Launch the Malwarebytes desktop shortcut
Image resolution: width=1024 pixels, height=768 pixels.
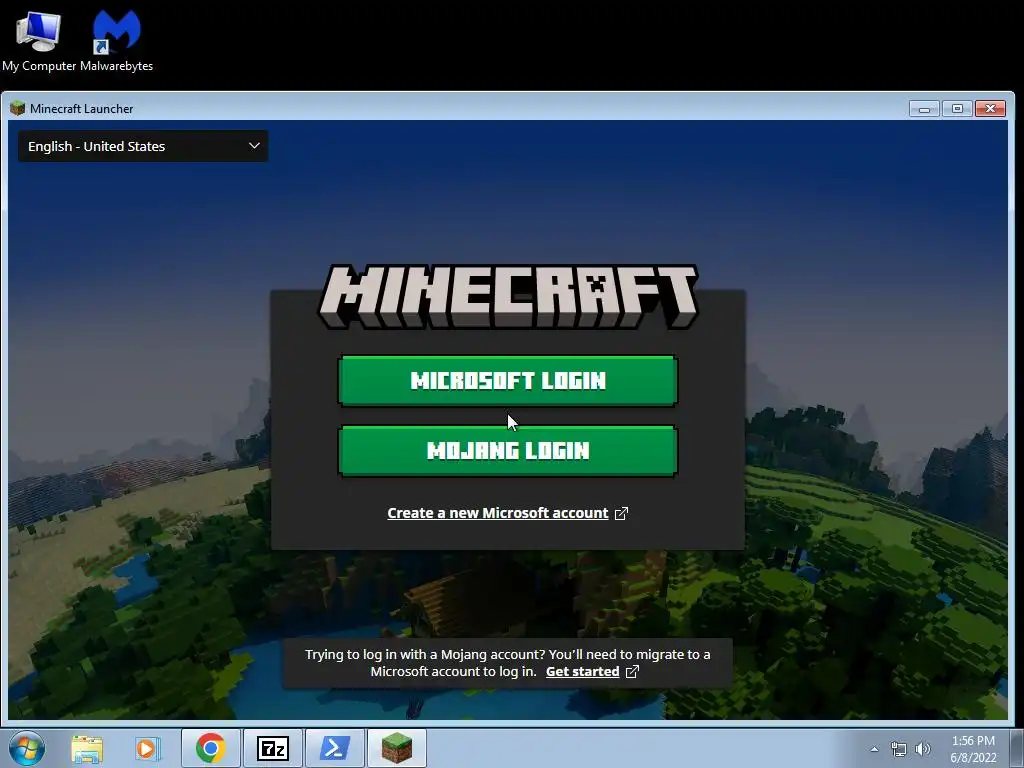116,41
